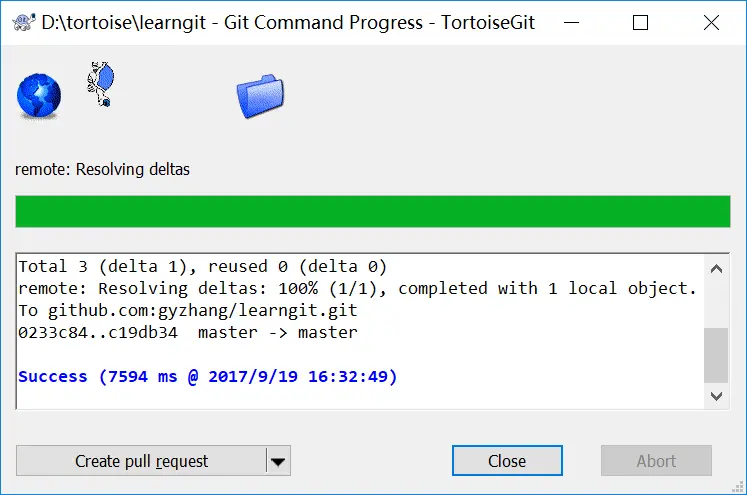Maximize the Git Command Progress window
The height and width of the screenshot is (495, 747).
point(640,22)
